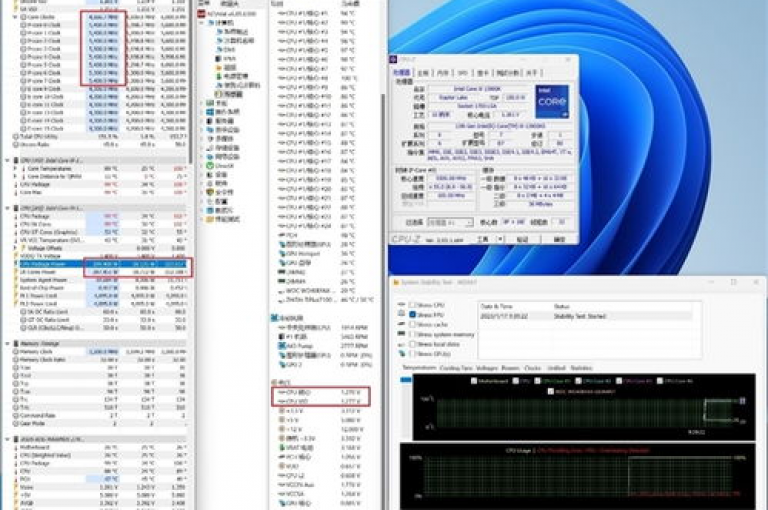The image size is (768, 510).
Task: Select the Stability Test Started log entry
Action: point(586,316)
